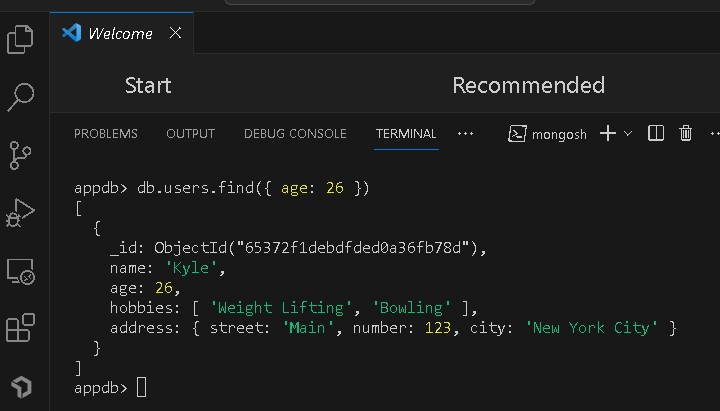Expand launch profile chevron beside plus
The image size is (720, 411).
pos(628,133)
